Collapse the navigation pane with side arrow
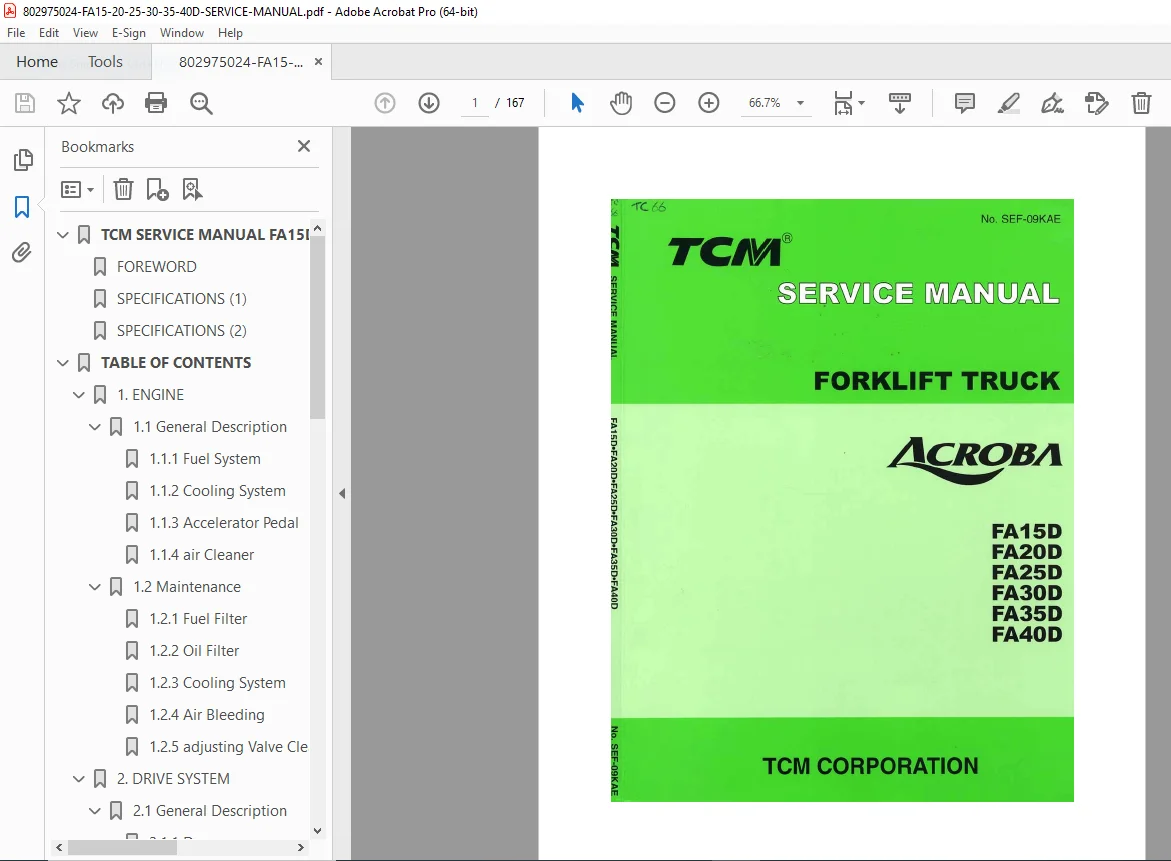1171x861 pixels. click(342, 494)
